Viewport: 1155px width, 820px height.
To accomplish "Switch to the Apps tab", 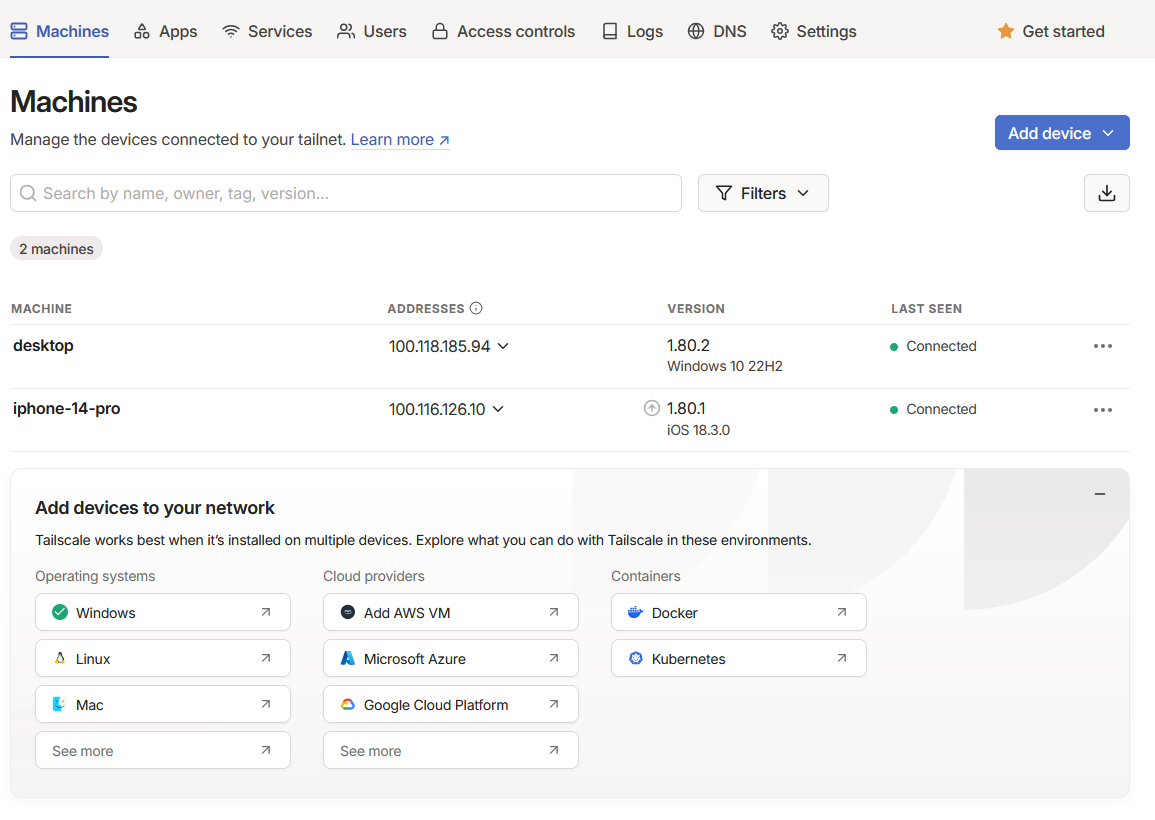I will click(165, 31).
